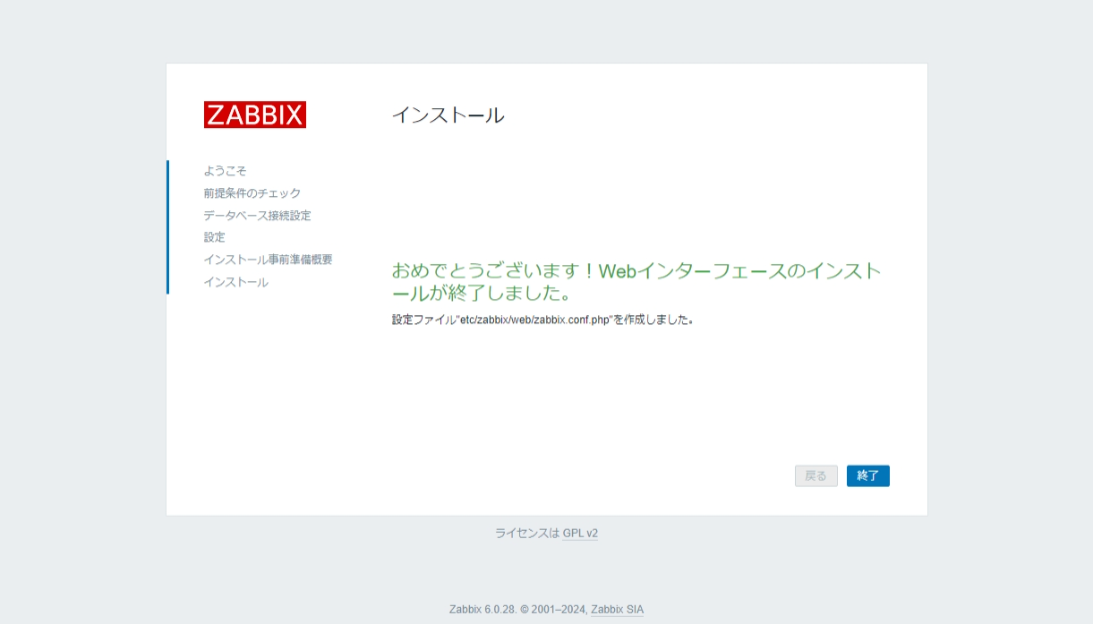Click the green おめでとうございます congratulation message
1093x624 pixels.
(636, 282)
